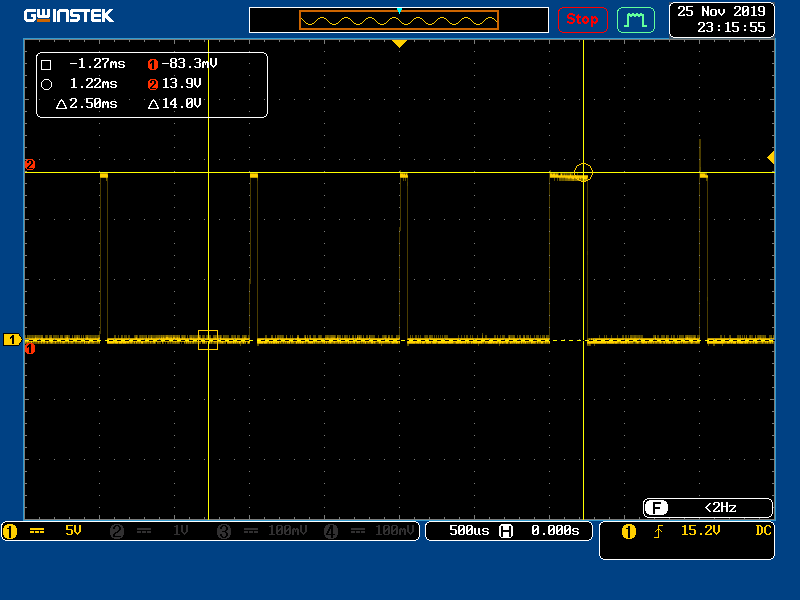
Task: Open the frequency counter <2Hz readout
Action: coord(707,508)
